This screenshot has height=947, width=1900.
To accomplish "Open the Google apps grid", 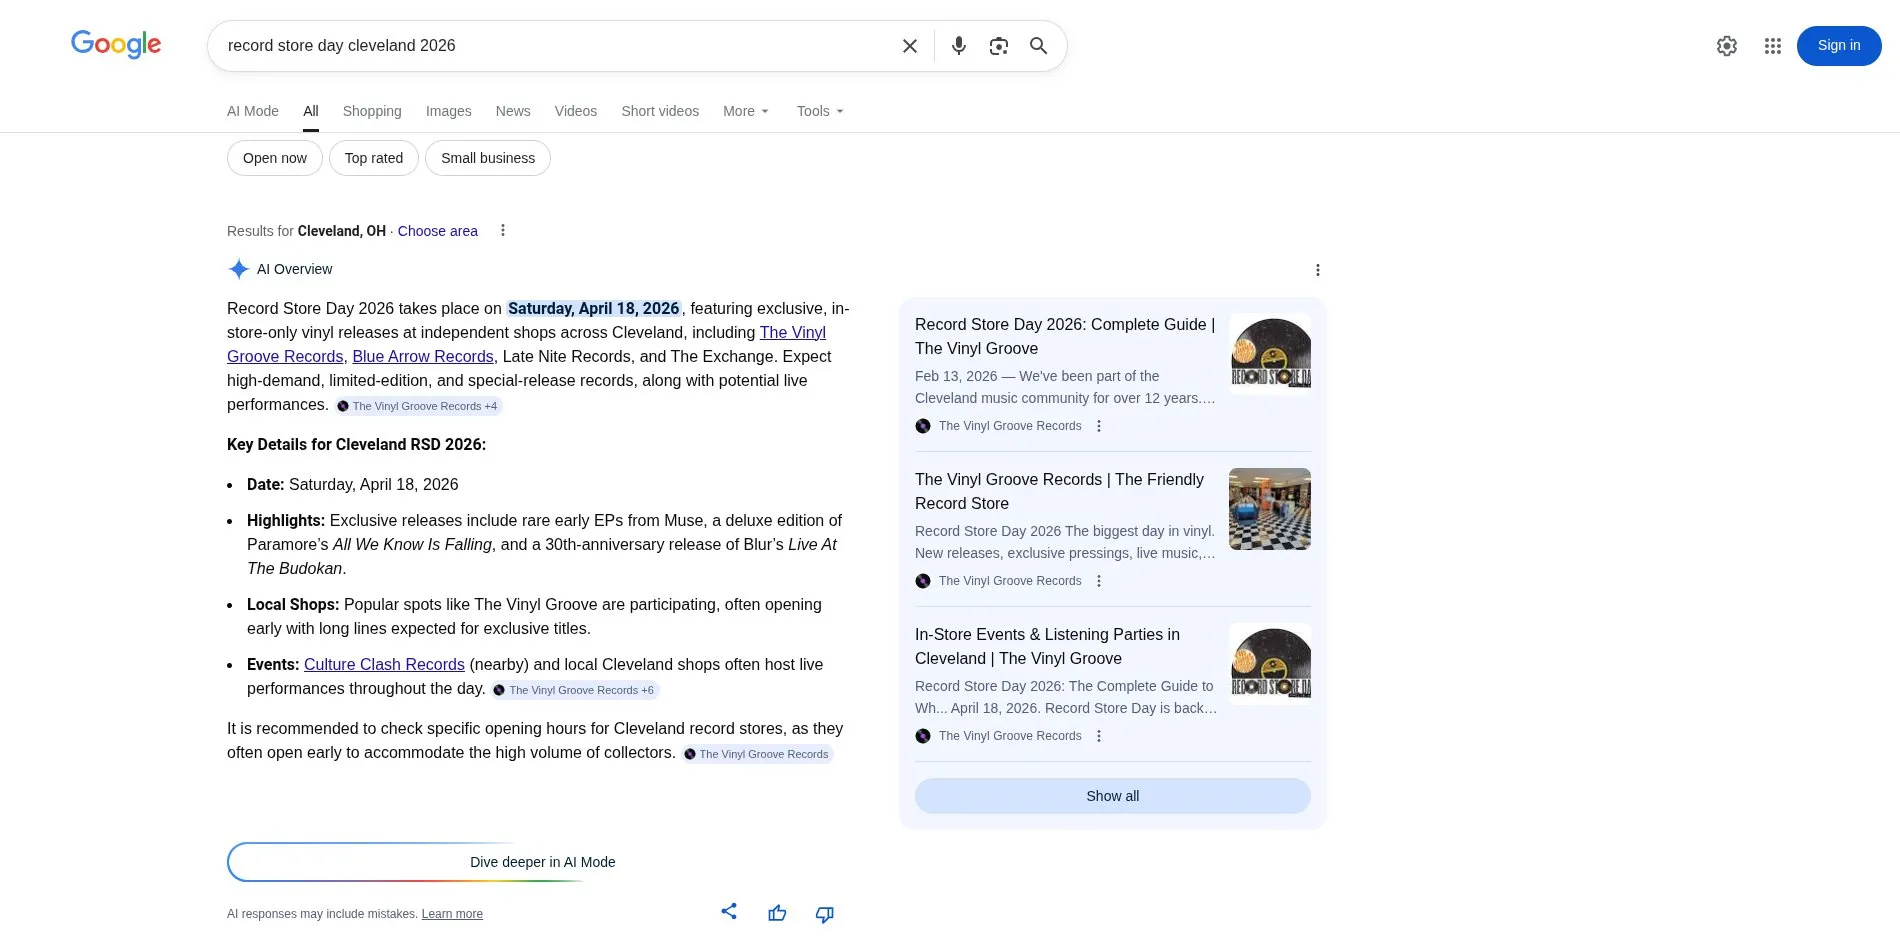I will coord(1772,46).
